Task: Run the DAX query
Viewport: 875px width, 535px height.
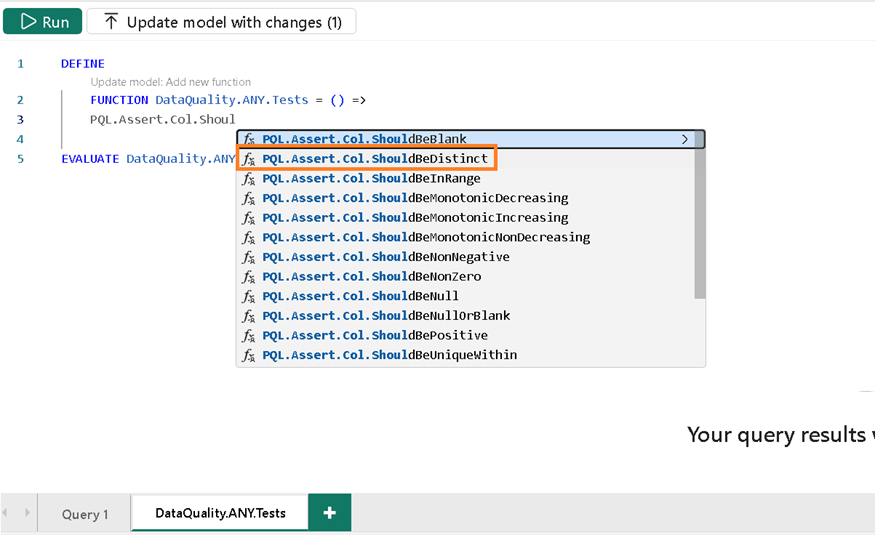Action: [42, 22]
